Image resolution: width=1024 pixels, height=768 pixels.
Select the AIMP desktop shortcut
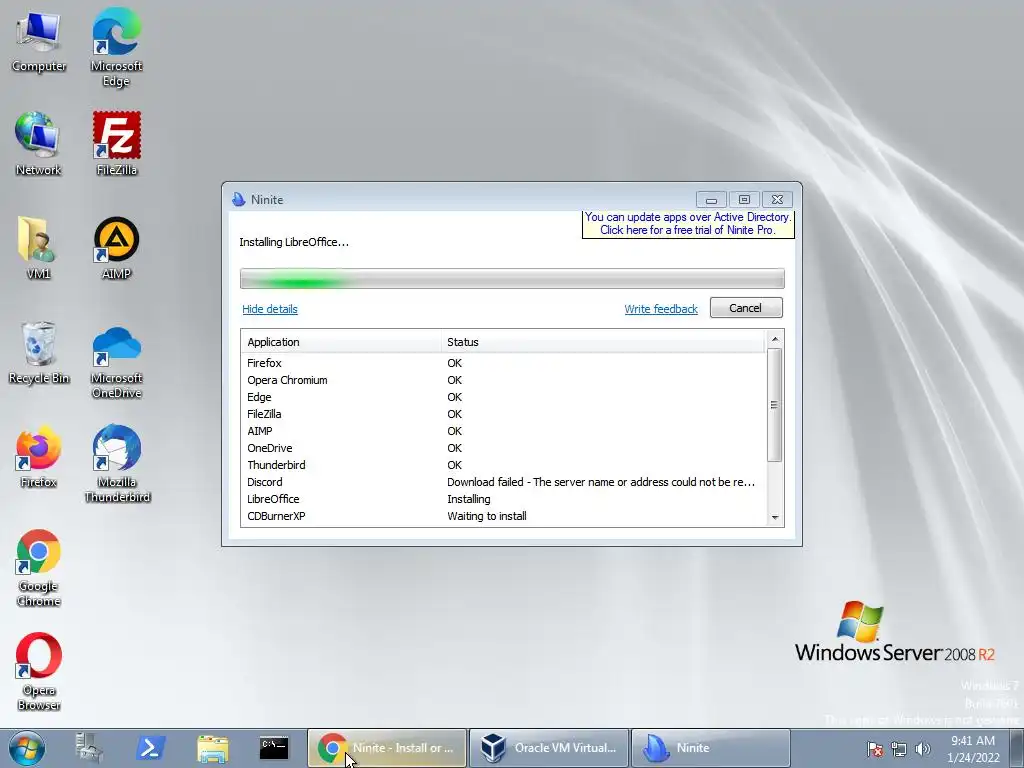116,248
